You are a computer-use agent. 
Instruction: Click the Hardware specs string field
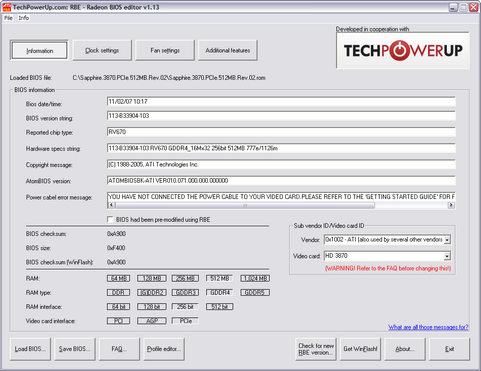click(281, 148)
